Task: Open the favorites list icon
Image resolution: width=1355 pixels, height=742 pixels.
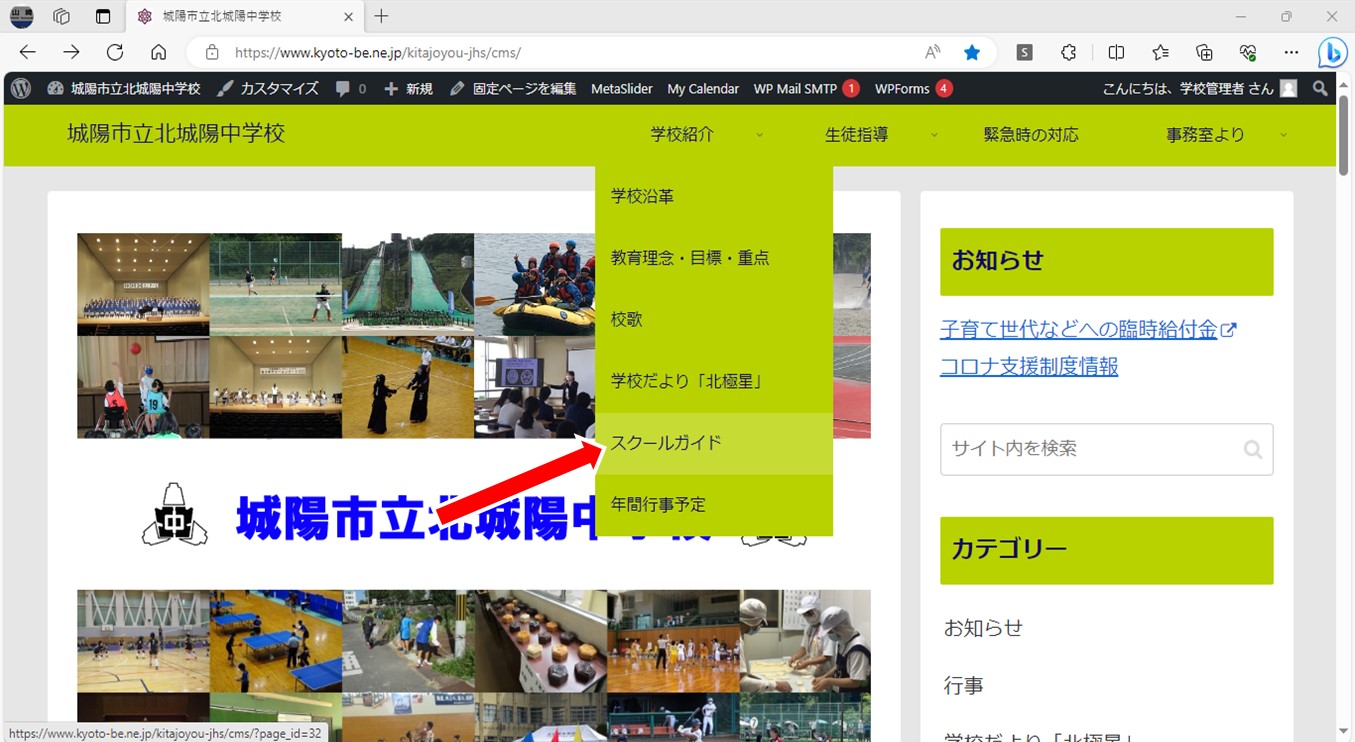Action: pos(1160,52)
